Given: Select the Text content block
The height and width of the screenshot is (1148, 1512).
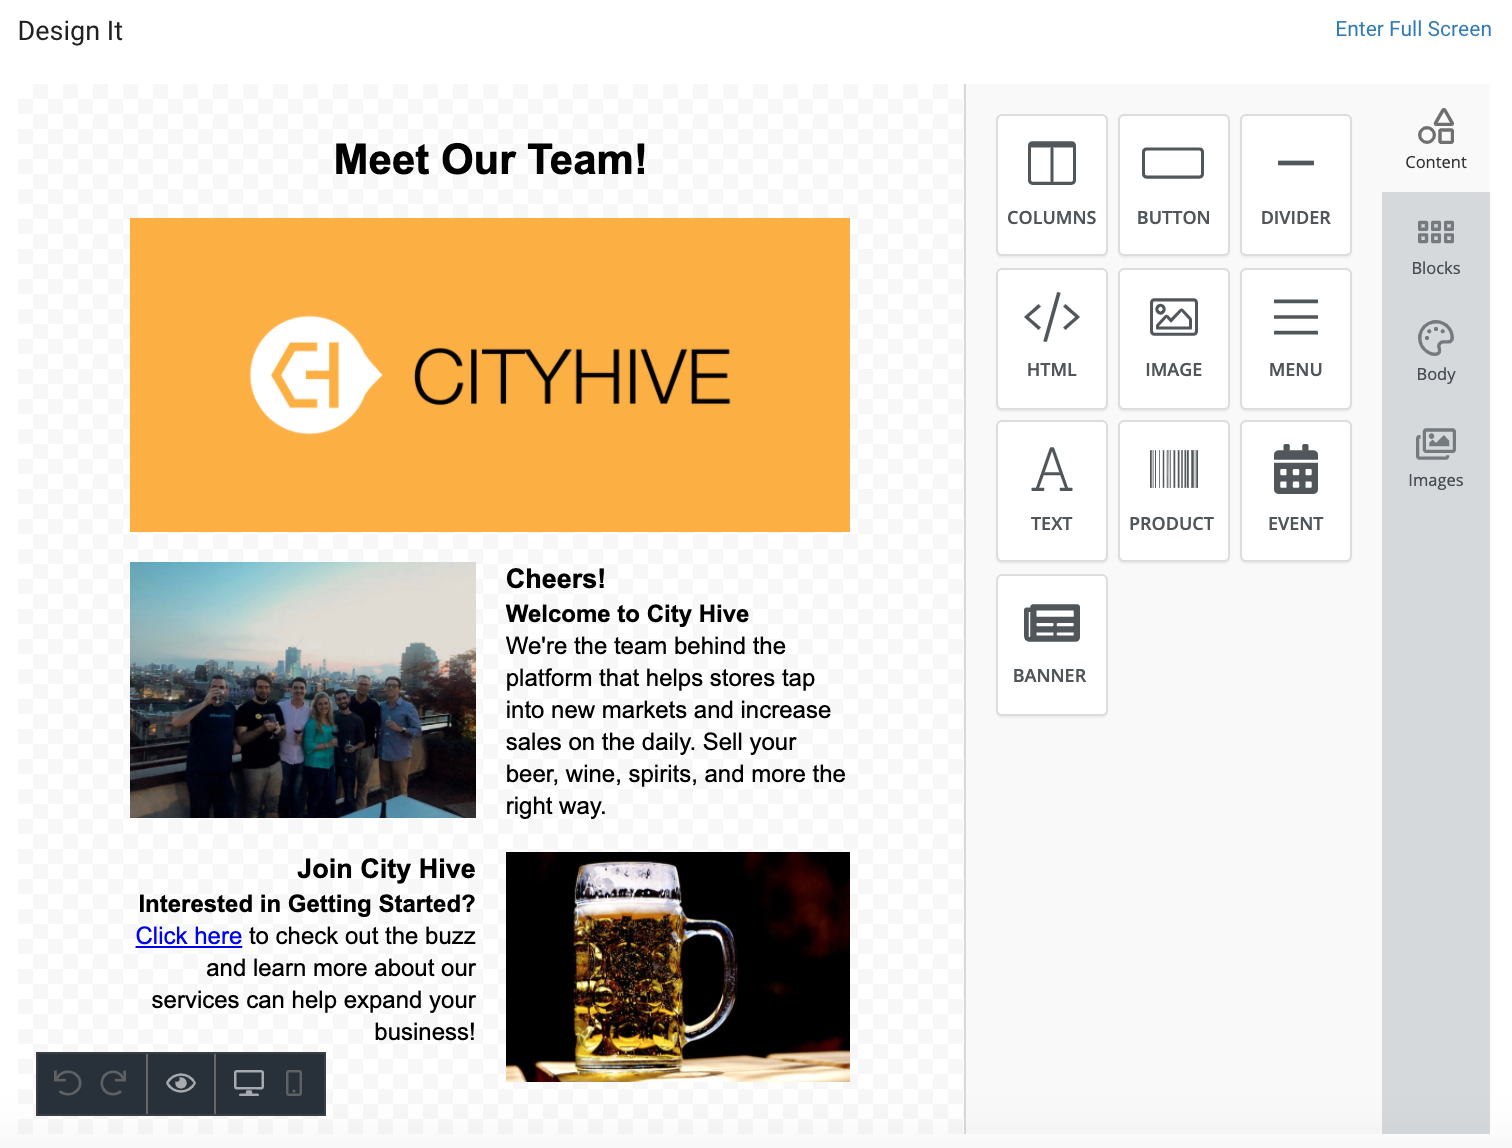Looking at the screenshot, I should 1051,491.
